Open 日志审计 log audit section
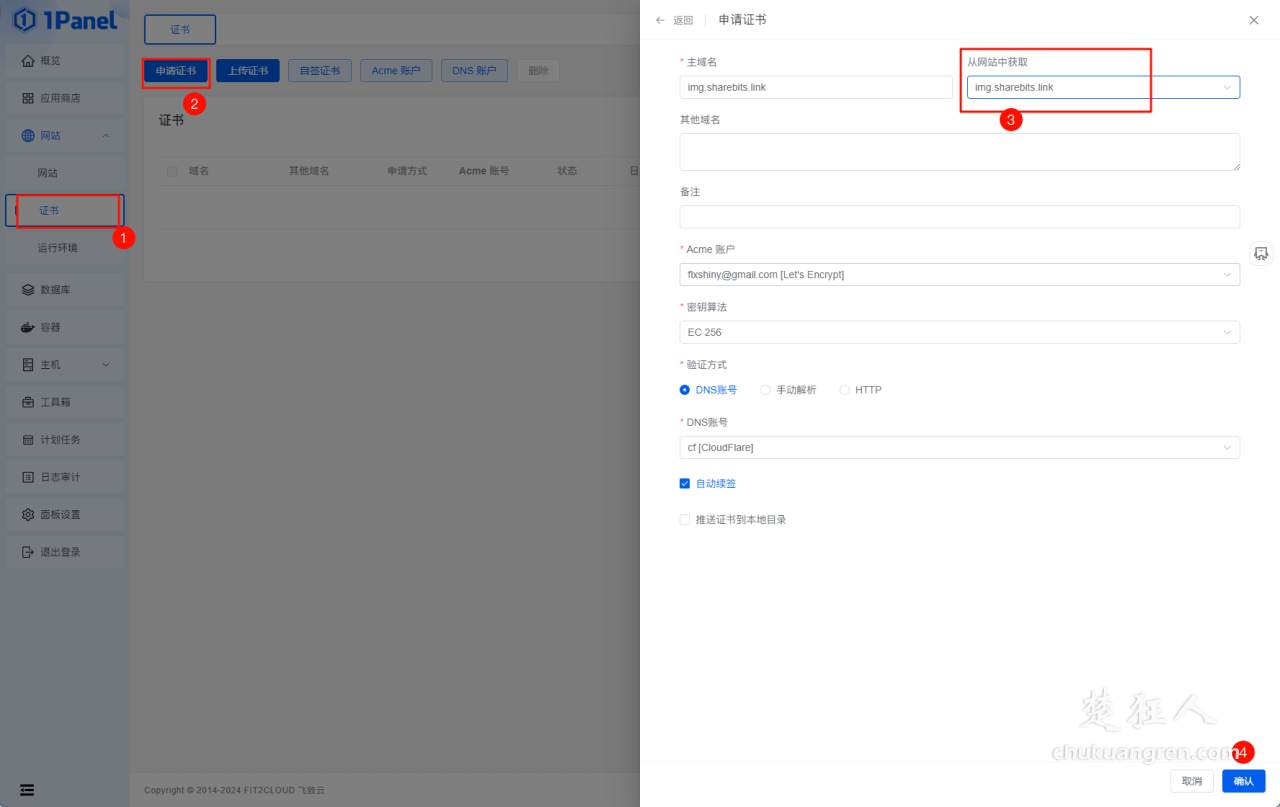The image size is (1280, 807). coord(64,477)
